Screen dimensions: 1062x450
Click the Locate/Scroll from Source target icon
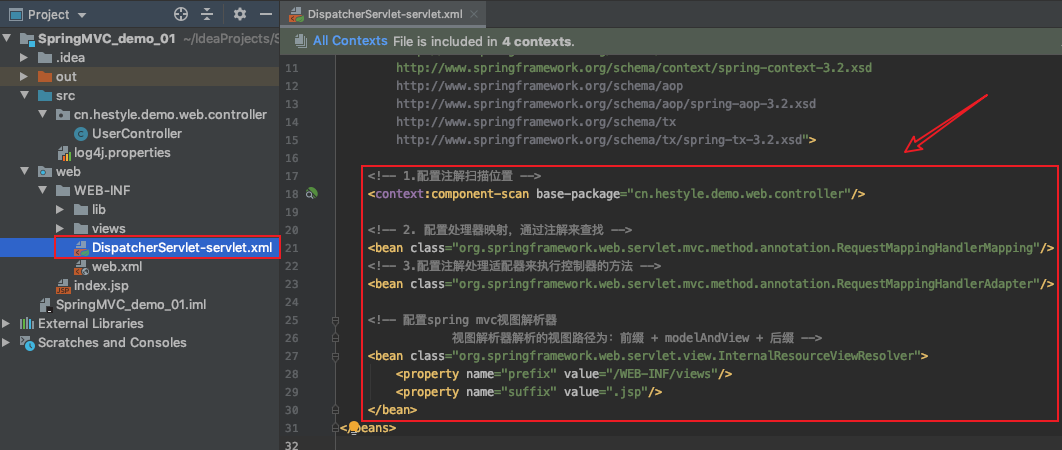pyautogui.click(x=181, y=14)
